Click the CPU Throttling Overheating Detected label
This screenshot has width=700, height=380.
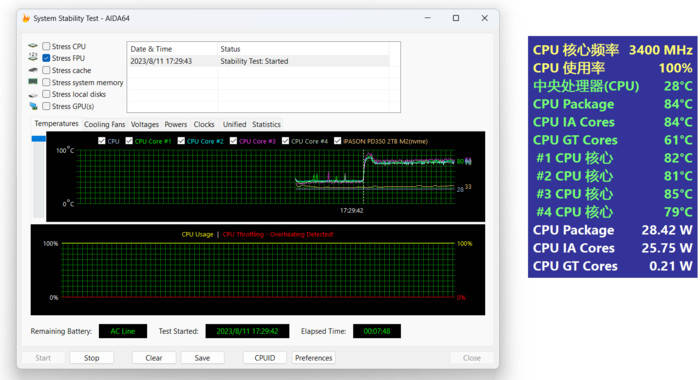[278, 234]
